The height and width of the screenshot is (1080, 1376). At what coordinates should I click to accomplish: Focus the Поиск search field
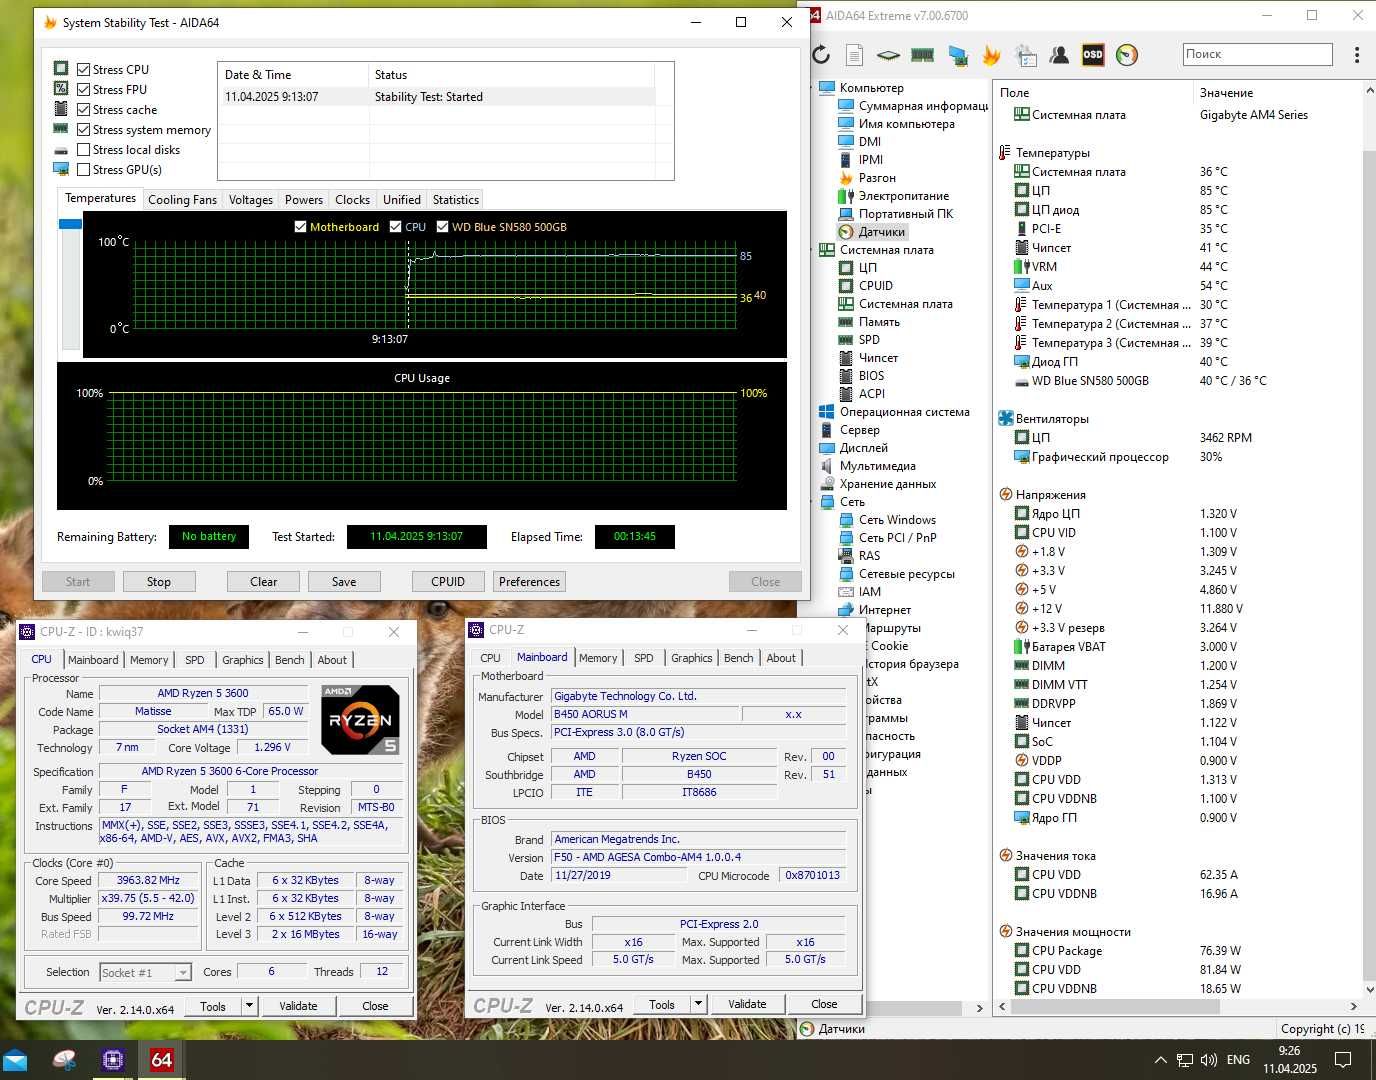[x=1257, y=54]
